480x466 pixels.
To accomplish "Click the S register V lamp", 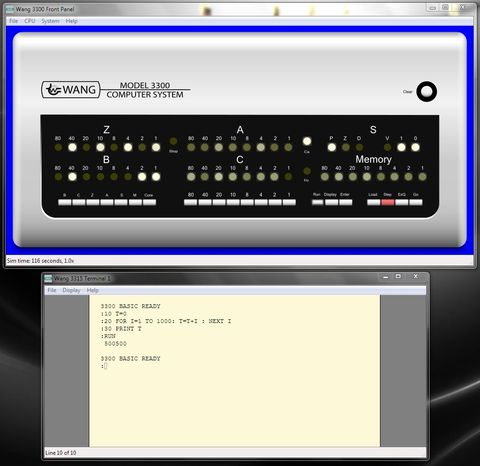I will click(x=387, y=147).
